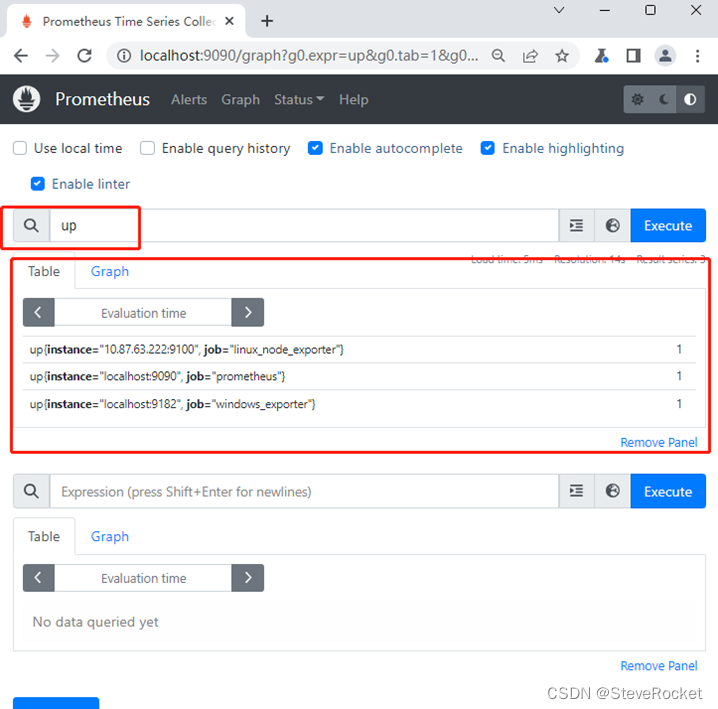This screenshot has width=718, height=709.
Task: Turn off Enable linter checkbox
Action: (38, 184)
